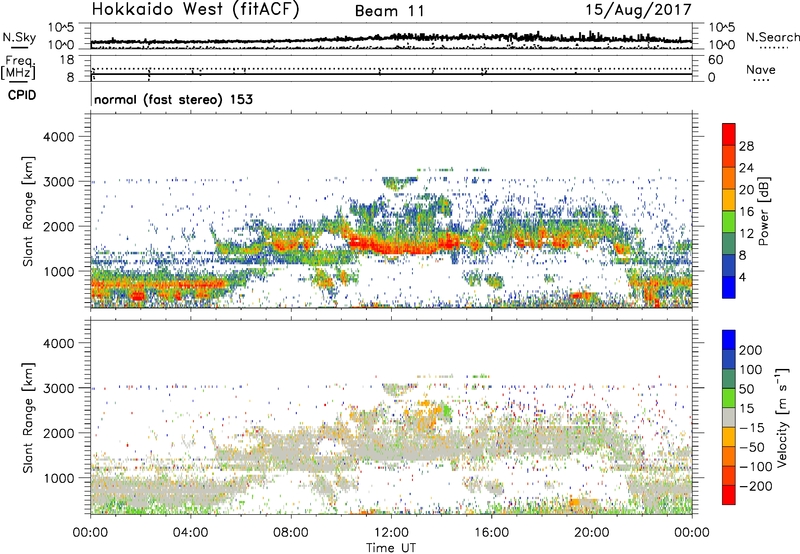
Task: Click the 'Time UT' axis label
Action: pyautogui.click(x=391, y=547)
